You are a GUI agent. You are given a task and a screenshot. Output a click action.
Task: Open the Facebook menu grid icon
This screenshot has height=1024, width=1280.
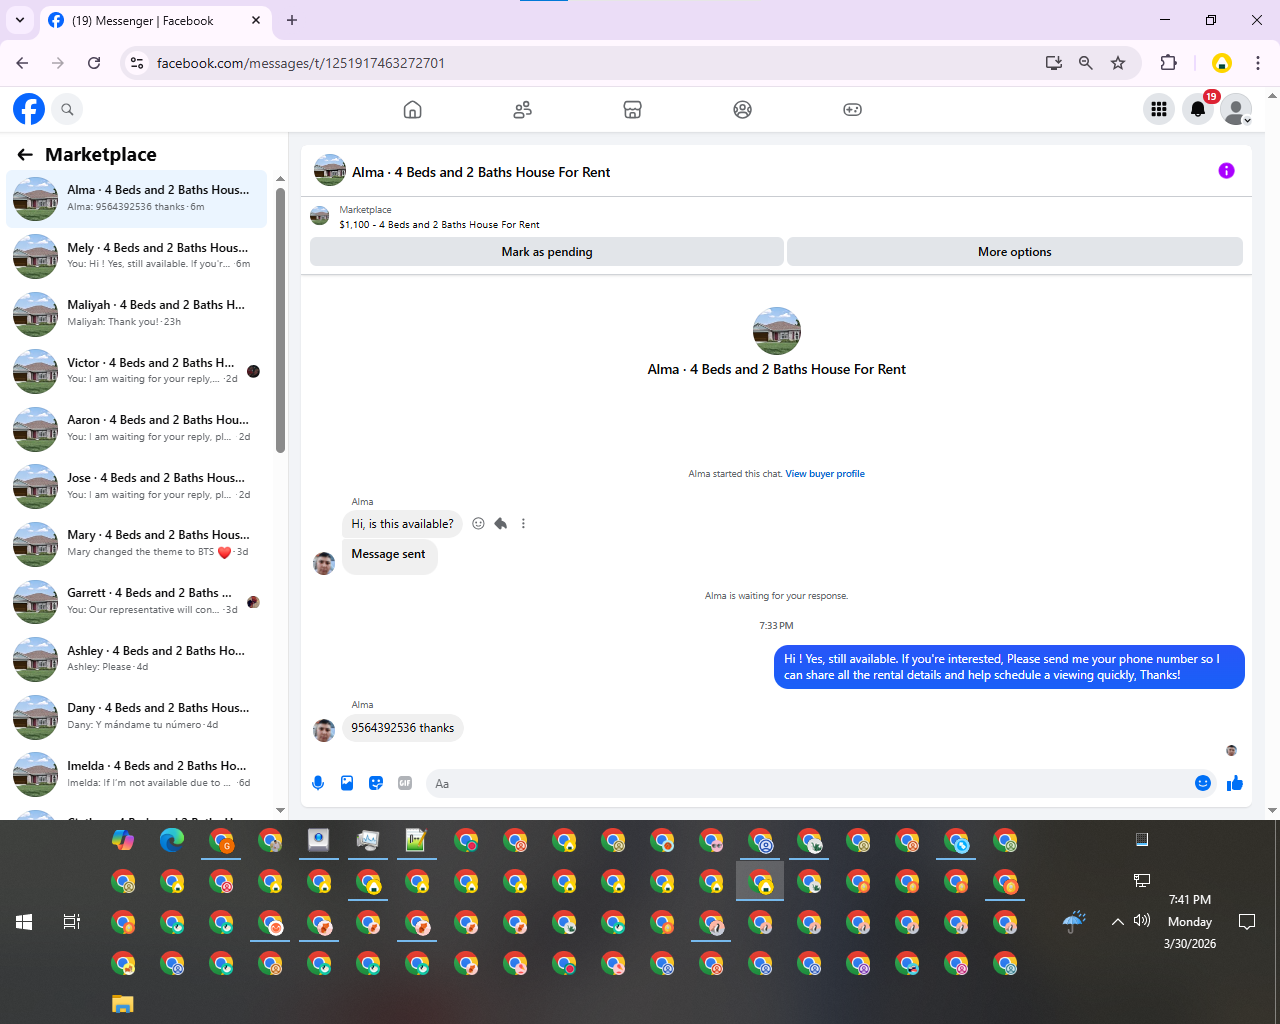(x=1159, y=109)
